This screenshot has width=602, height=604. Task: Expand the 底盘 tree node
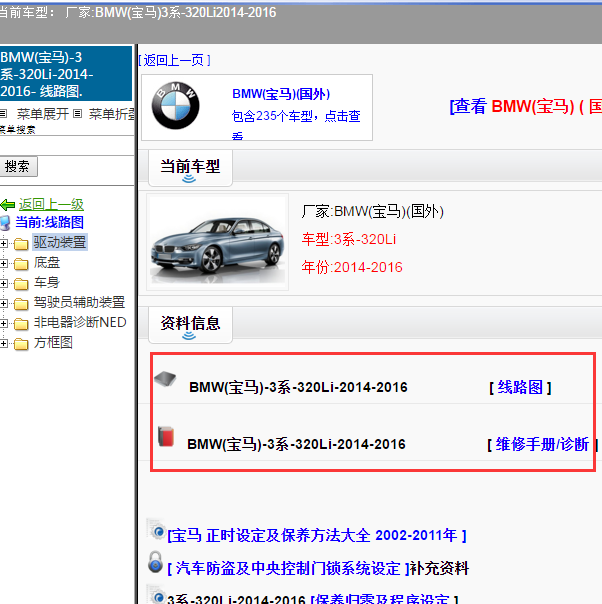(x=3, y=263)
